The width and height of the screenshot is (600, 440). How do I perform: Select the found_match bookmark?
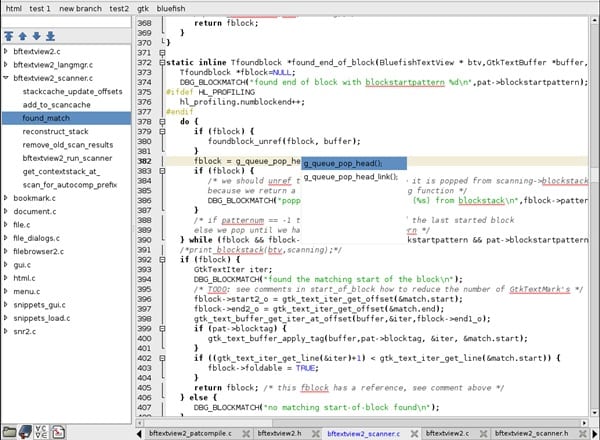(66, 118)
